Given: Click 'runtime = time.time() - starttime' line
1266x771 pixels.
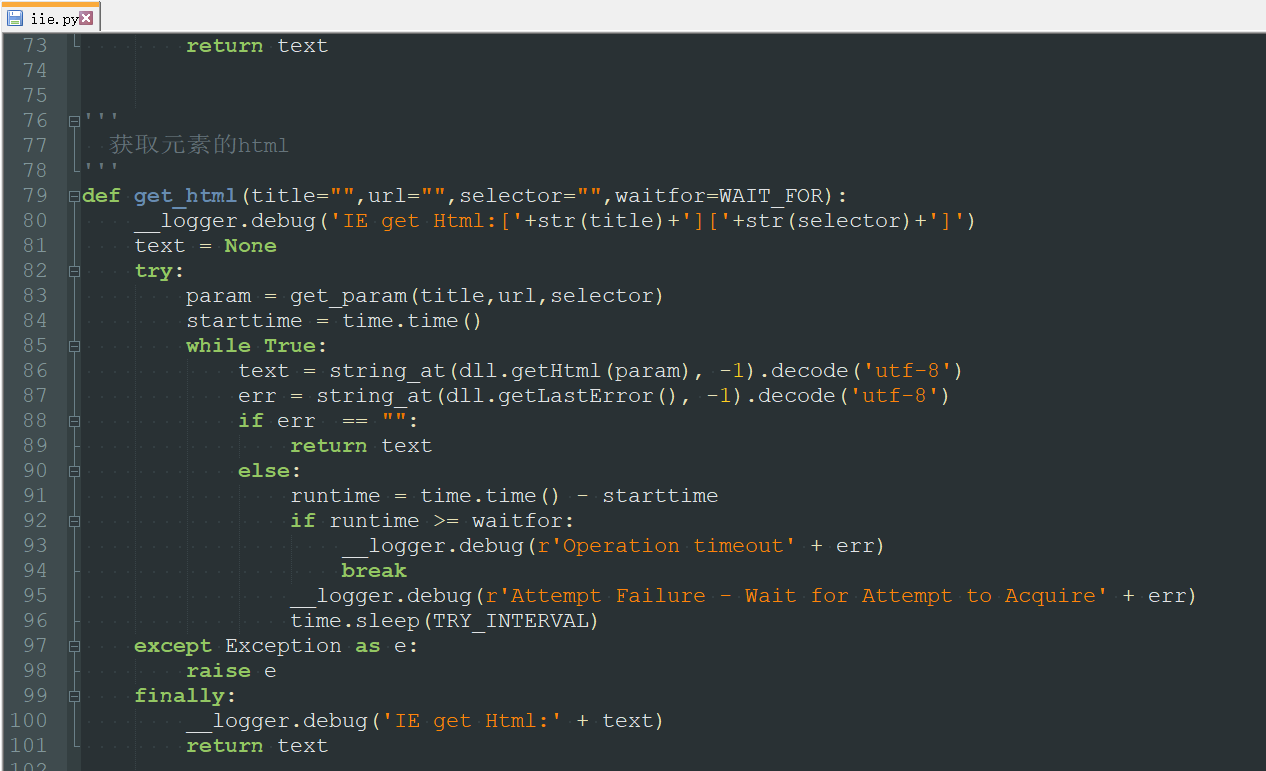Looking at the screenshot, I should [x=504, y=496].
